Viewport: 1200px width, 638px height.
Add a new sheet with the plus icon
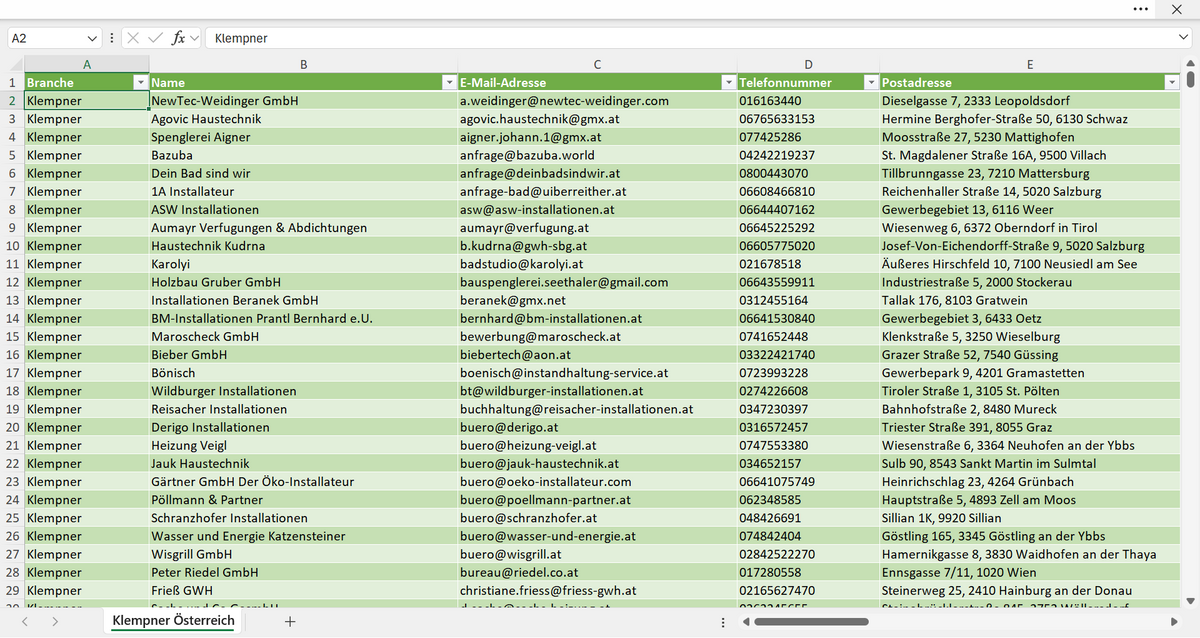290,622
